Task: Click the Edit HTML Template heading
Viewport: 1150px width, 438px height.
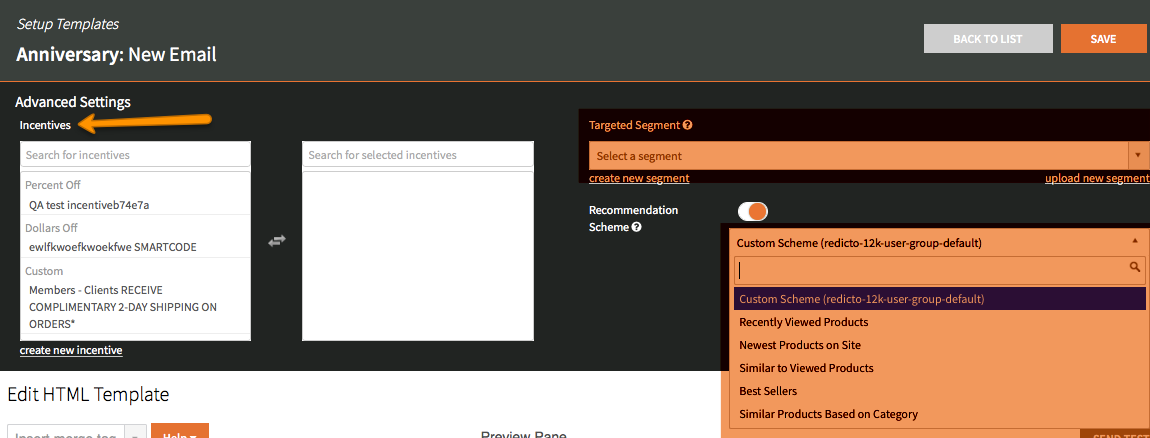Action: point(88,395)
